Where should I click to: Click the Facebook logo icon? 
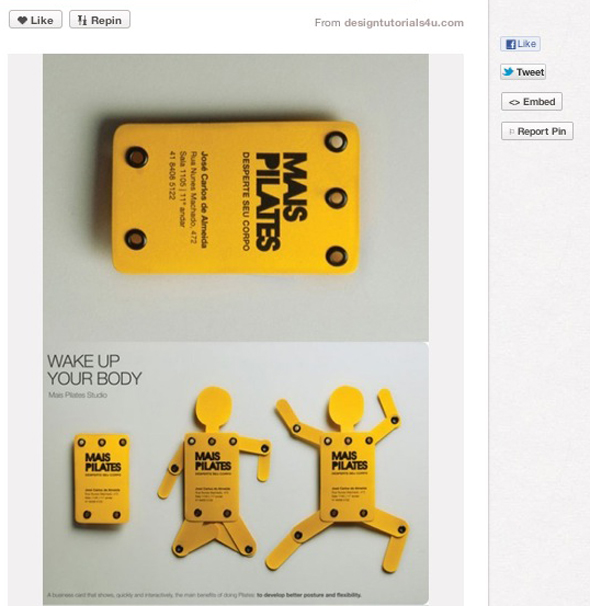[x=511, y=44]
